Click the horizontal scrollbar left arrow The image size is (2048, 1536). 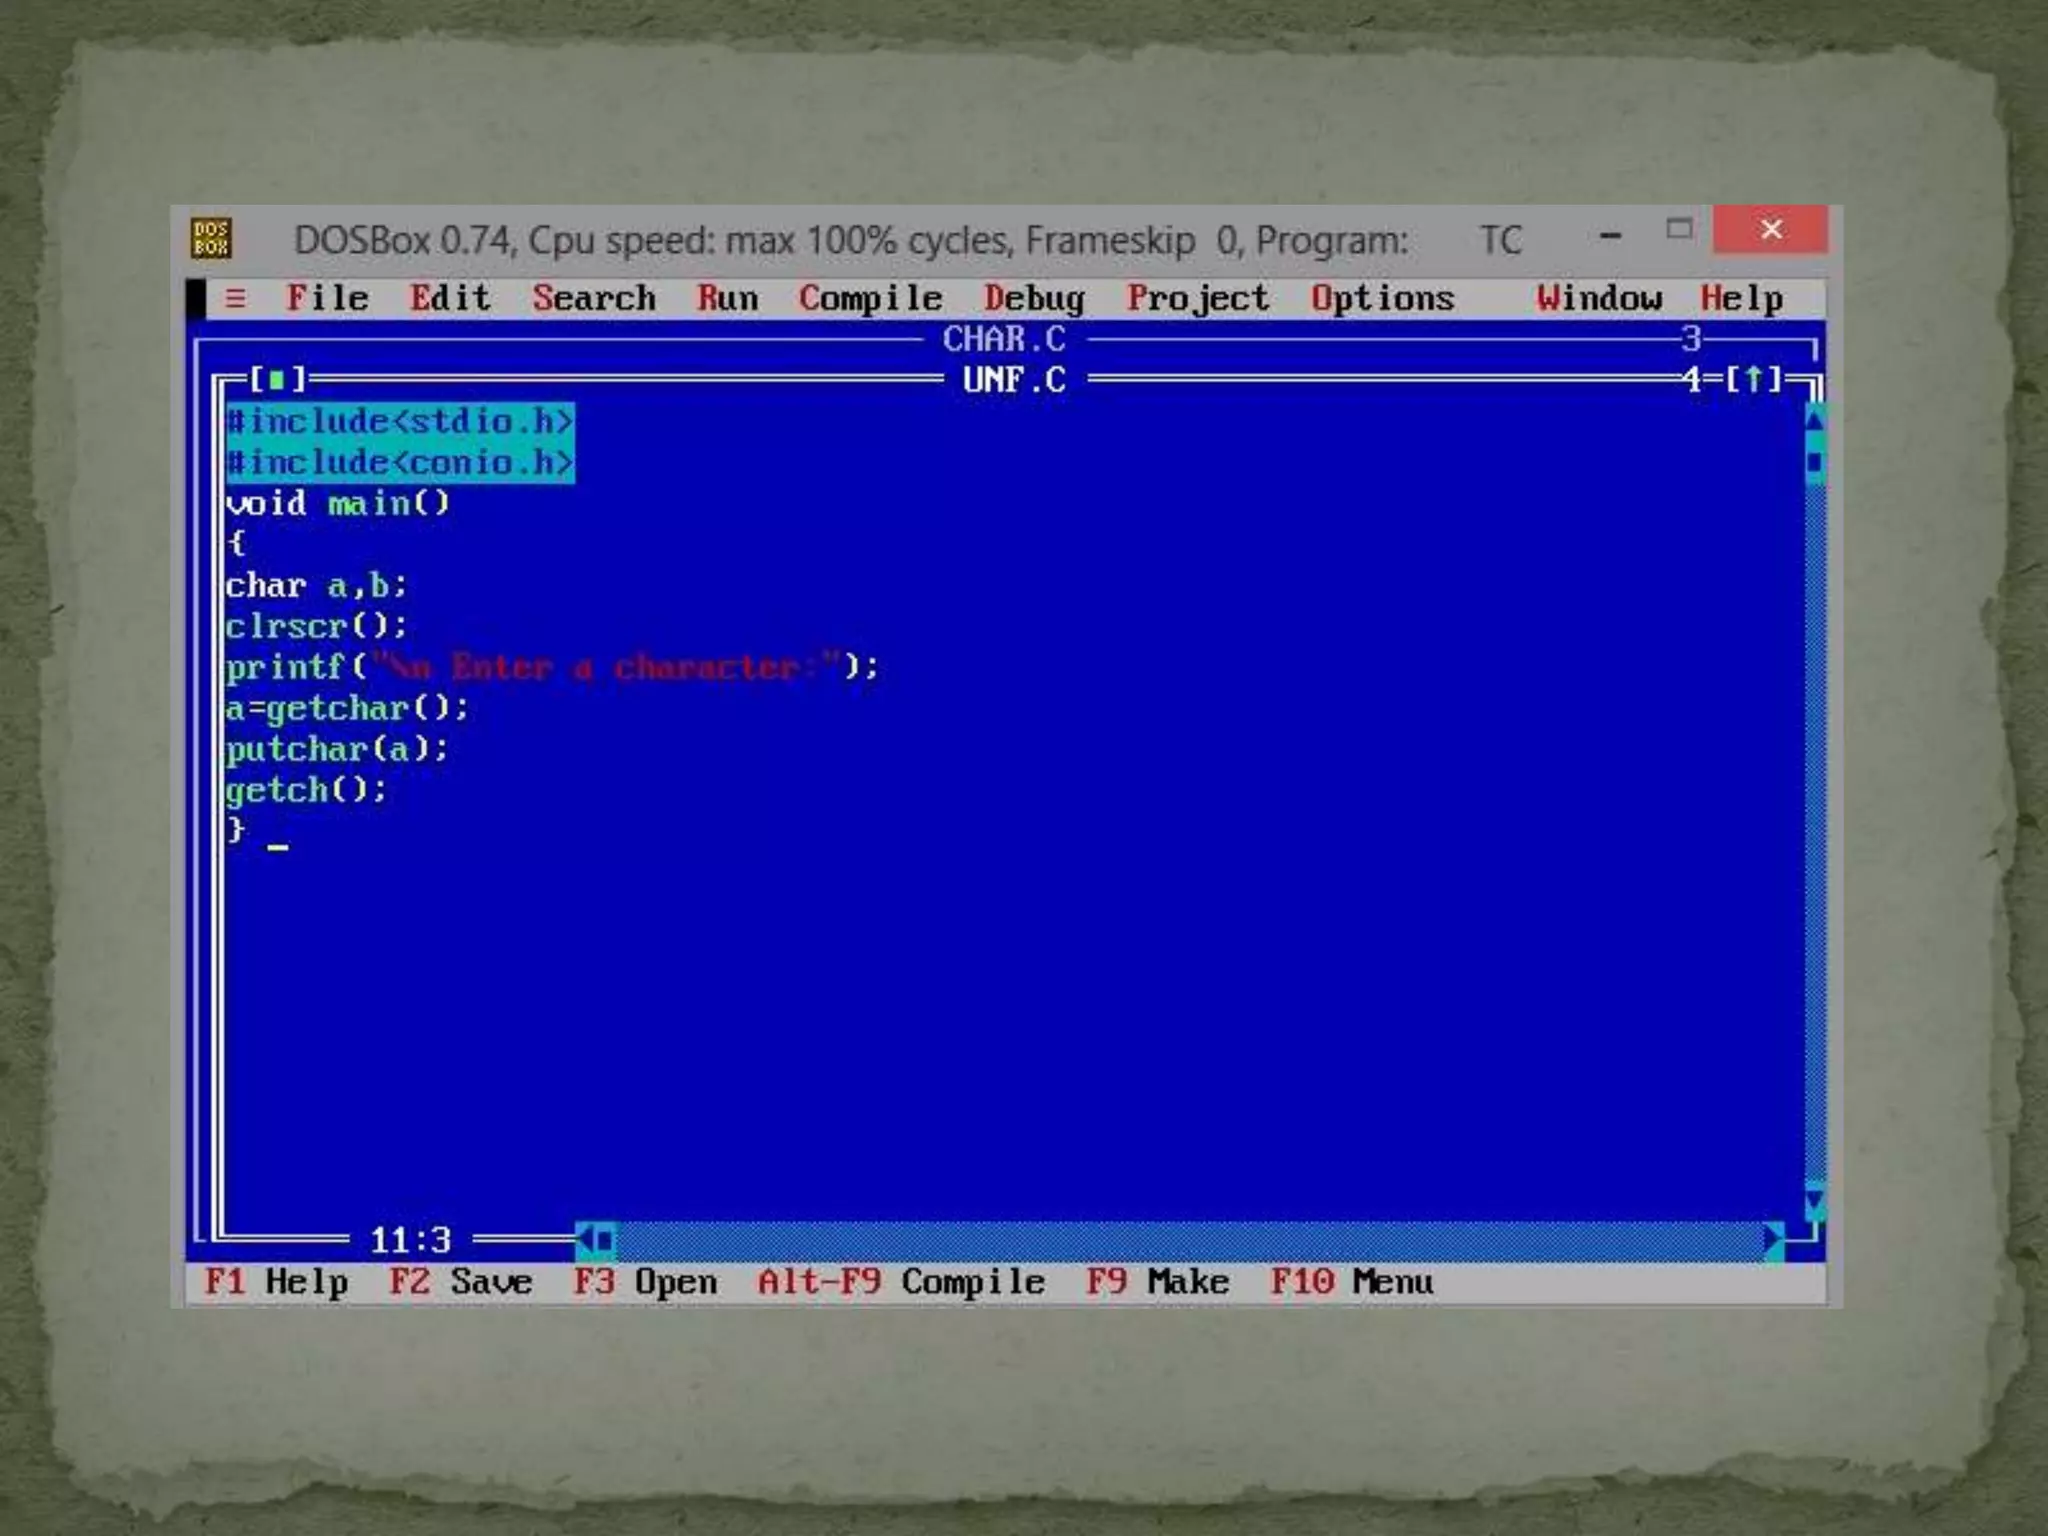[586, 1241]
